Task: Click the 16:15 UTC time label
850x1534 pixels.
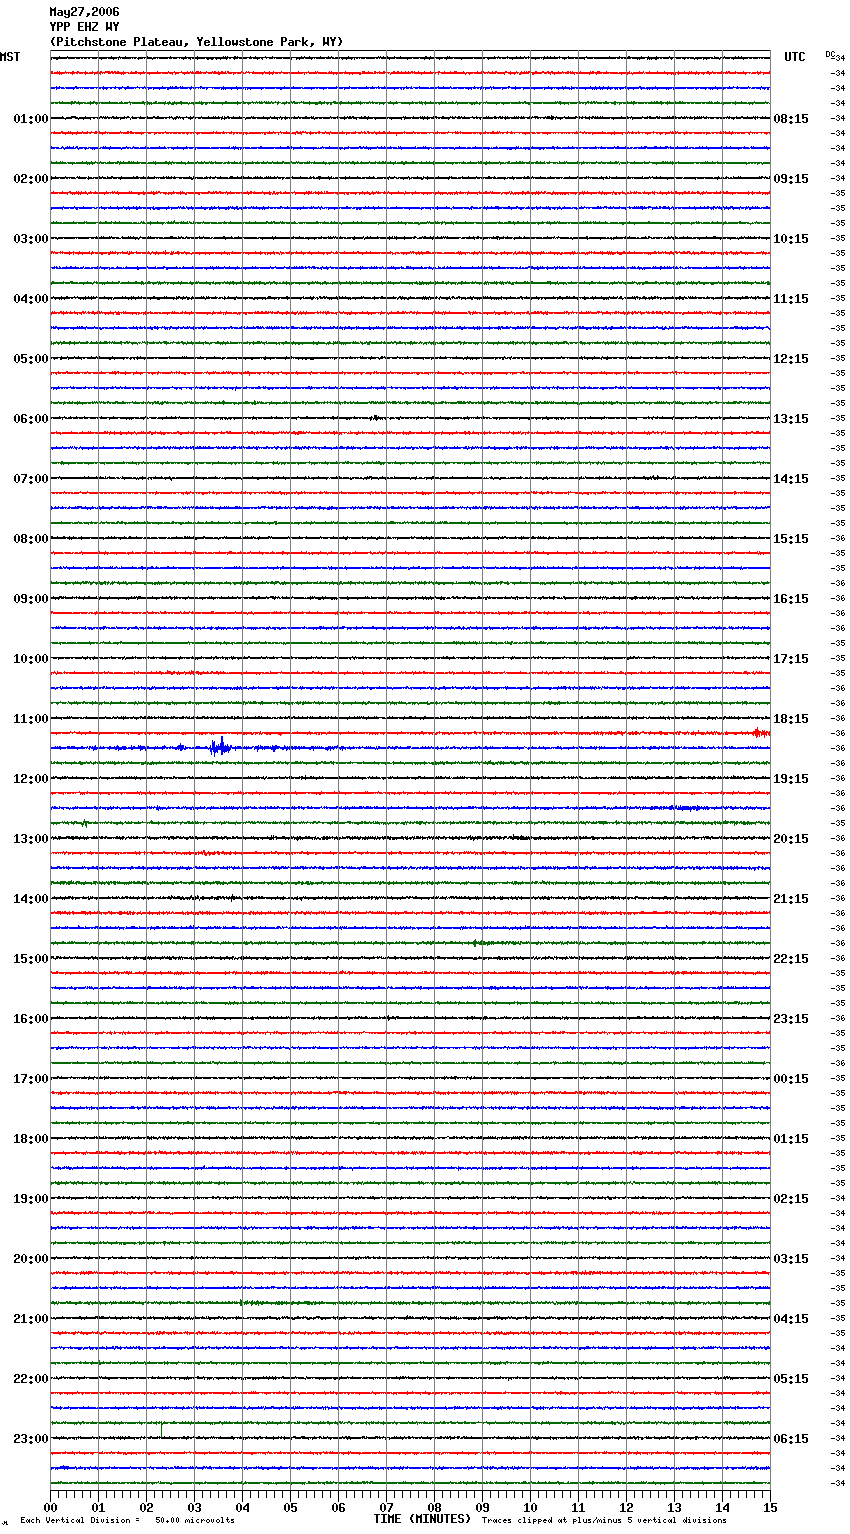Action: [791, 599]
